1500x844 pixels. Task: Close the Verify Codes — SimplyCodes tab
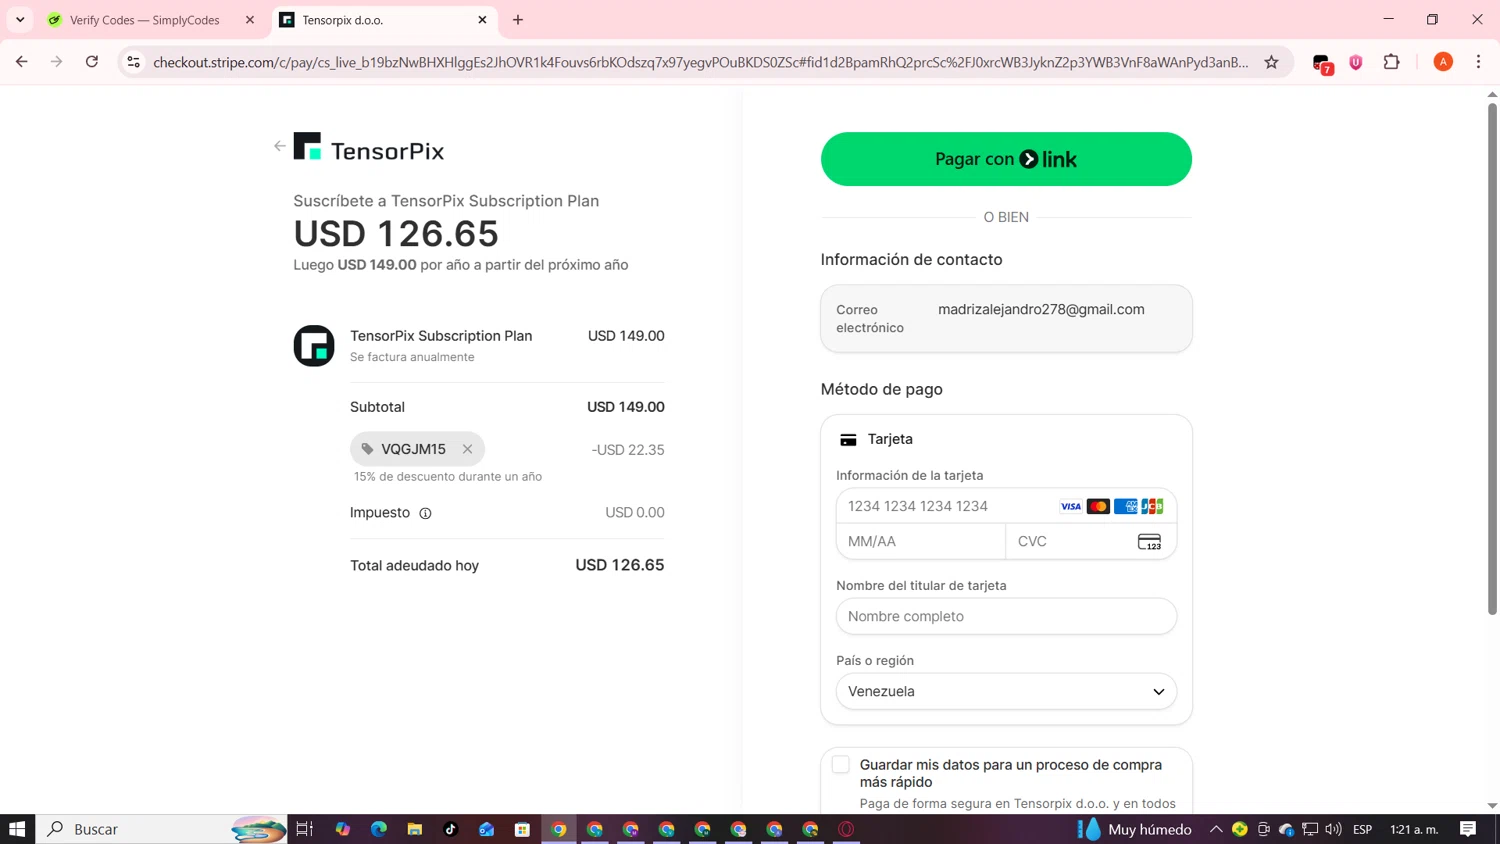pos(250,20)
